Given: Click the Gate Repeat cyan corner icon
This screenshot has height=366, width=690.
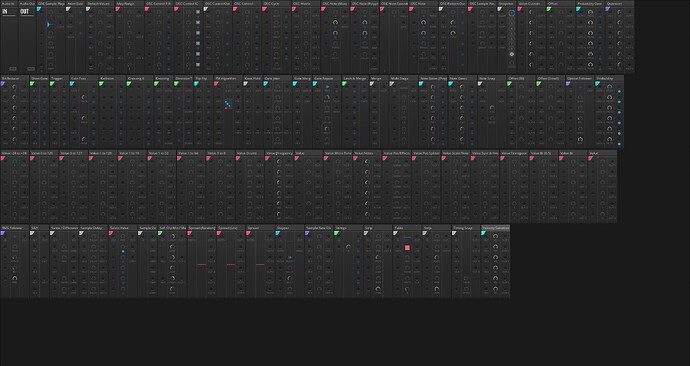Looking at the screenshot, I should pos(315,84).
